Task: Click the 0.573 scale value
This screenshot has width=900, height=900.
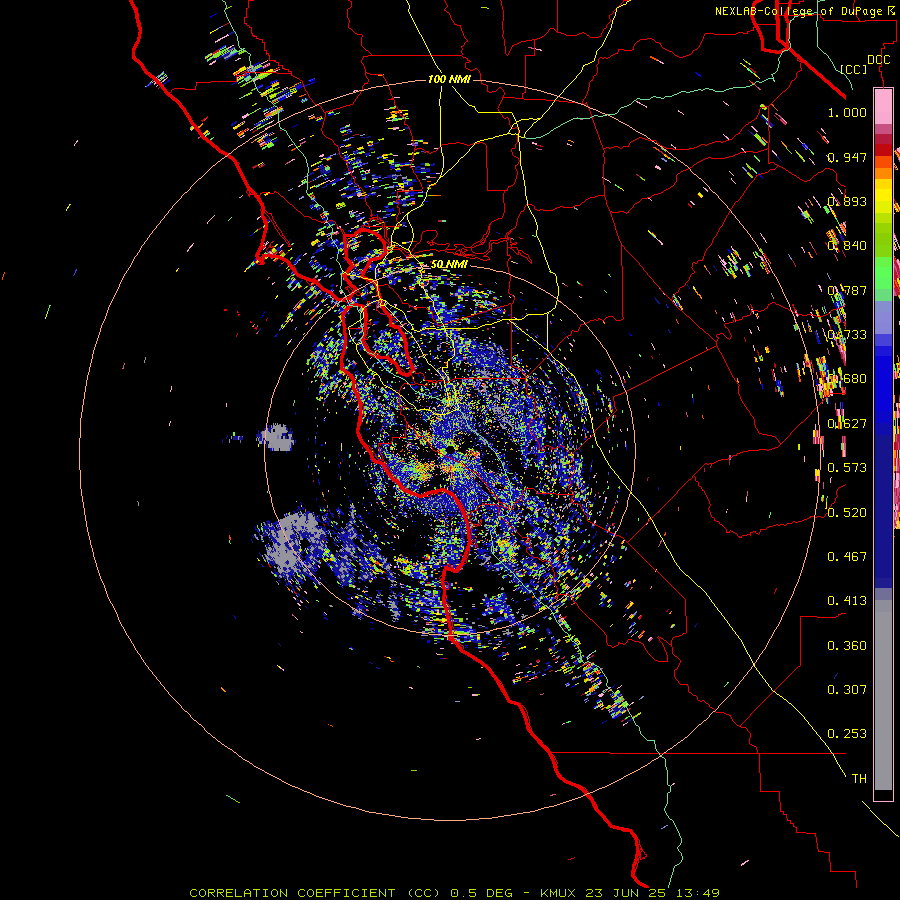Action: click(847, 467)
